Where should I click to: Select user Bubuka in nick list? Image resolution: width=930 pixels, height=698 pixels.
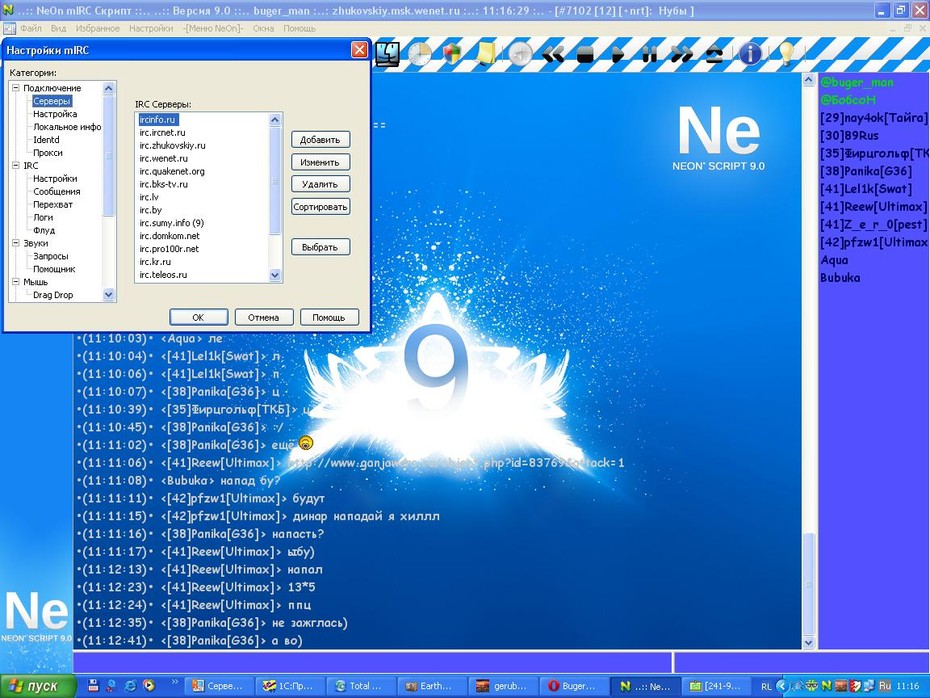tap(840, 278)
